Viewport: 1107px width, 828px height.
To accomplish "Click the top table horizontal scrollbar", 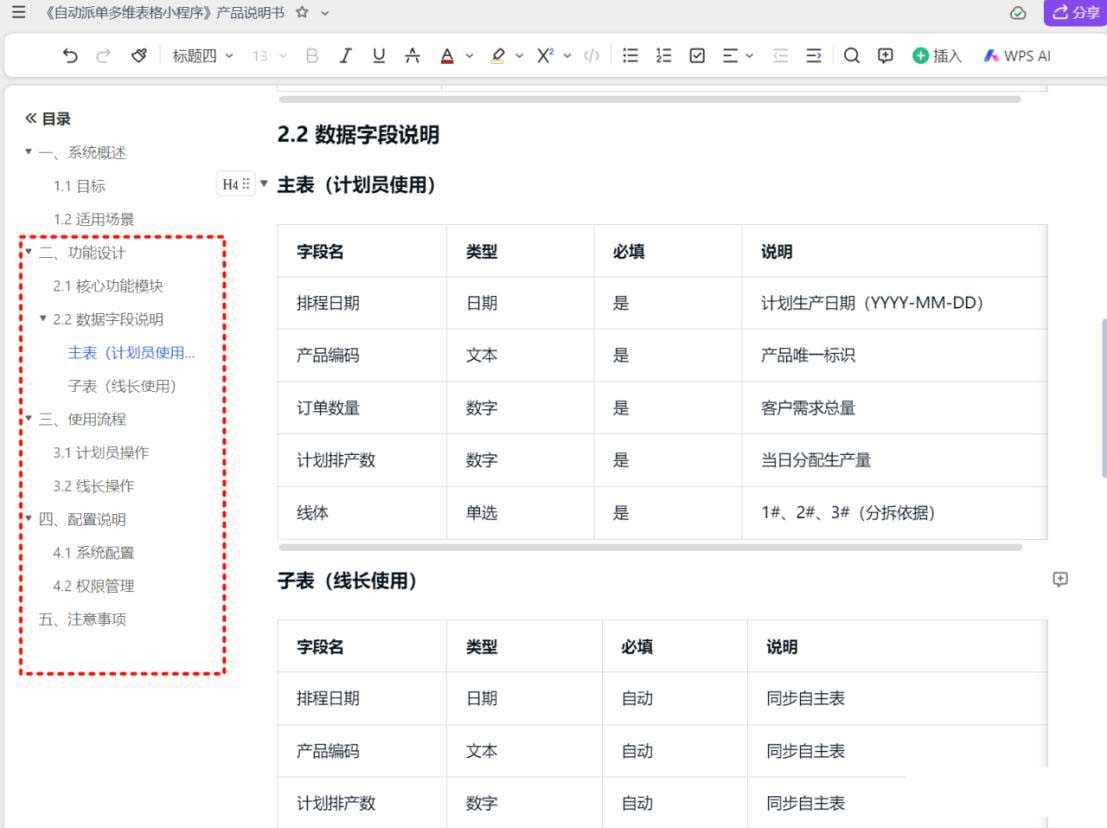I will click(650, 100).
